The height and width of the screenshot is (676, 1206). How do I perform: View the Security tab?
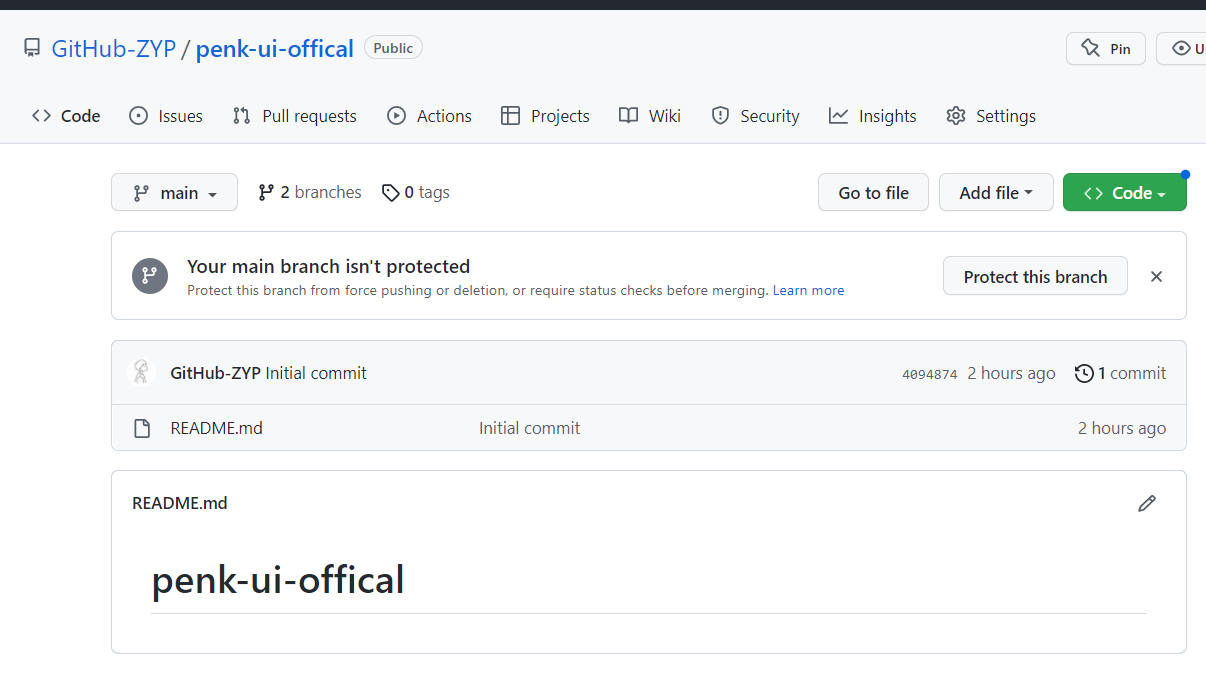(755, 116)
